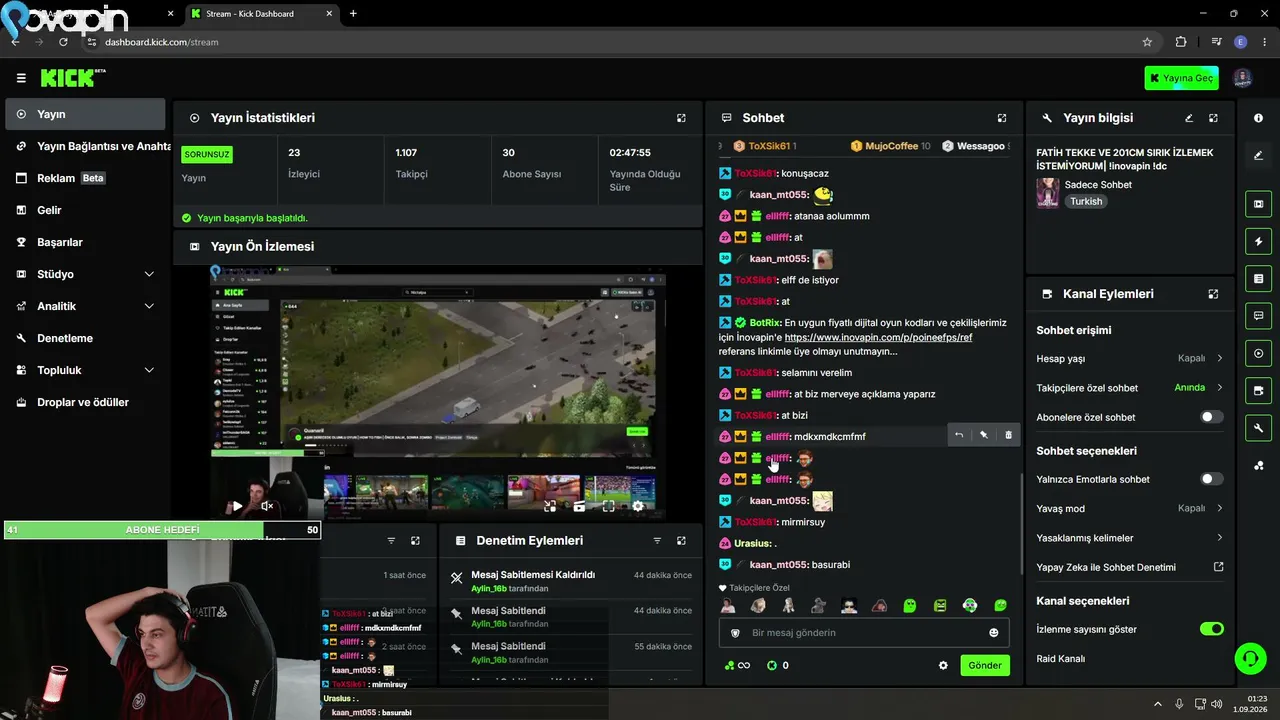This screenshot has height=720, width=1280.
Task: Click the BotRix username in chat
Action: point(764,323)
